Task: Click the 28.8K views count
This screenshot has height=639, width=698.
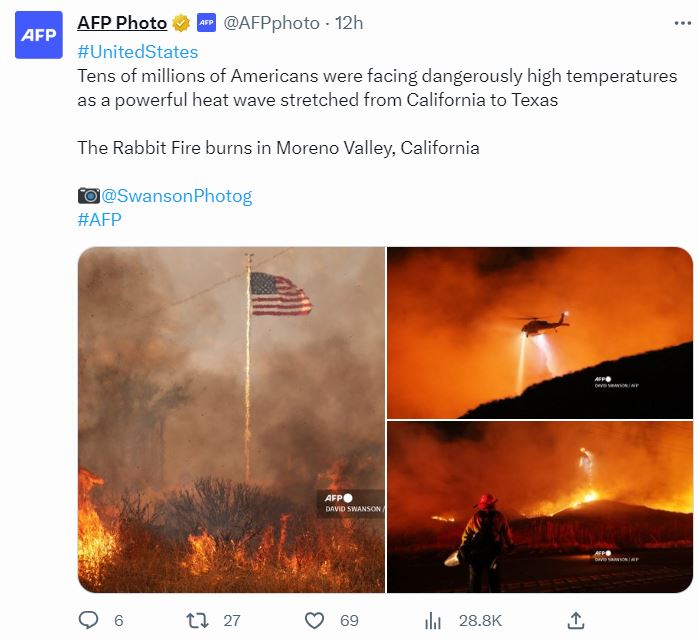Action: [x=479, y=620]
